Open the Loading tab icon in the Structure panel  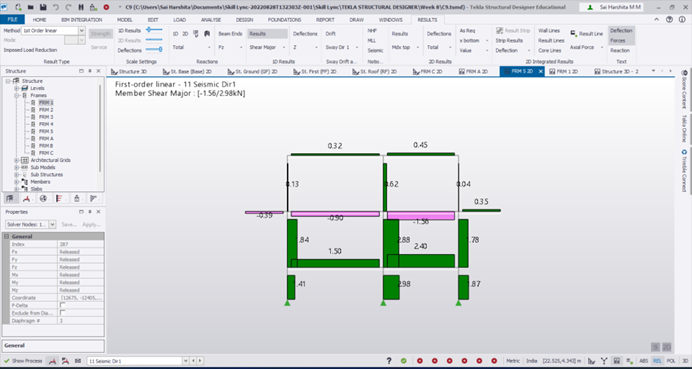(26, 199)
